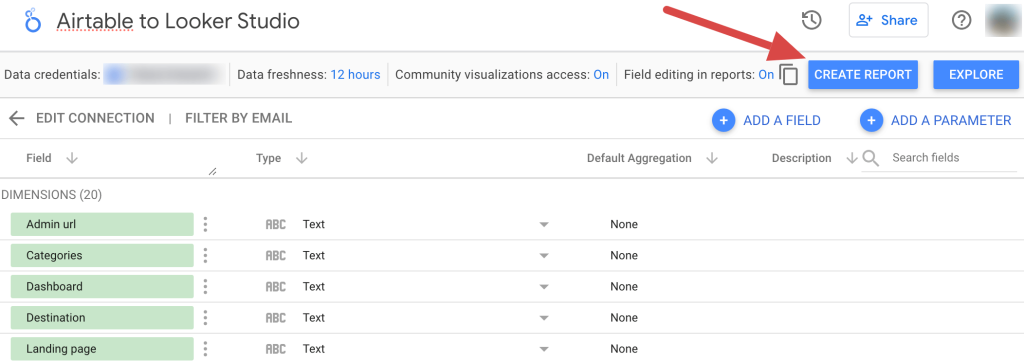Expand the type dropdown for Dashboard

pos(543,287)
